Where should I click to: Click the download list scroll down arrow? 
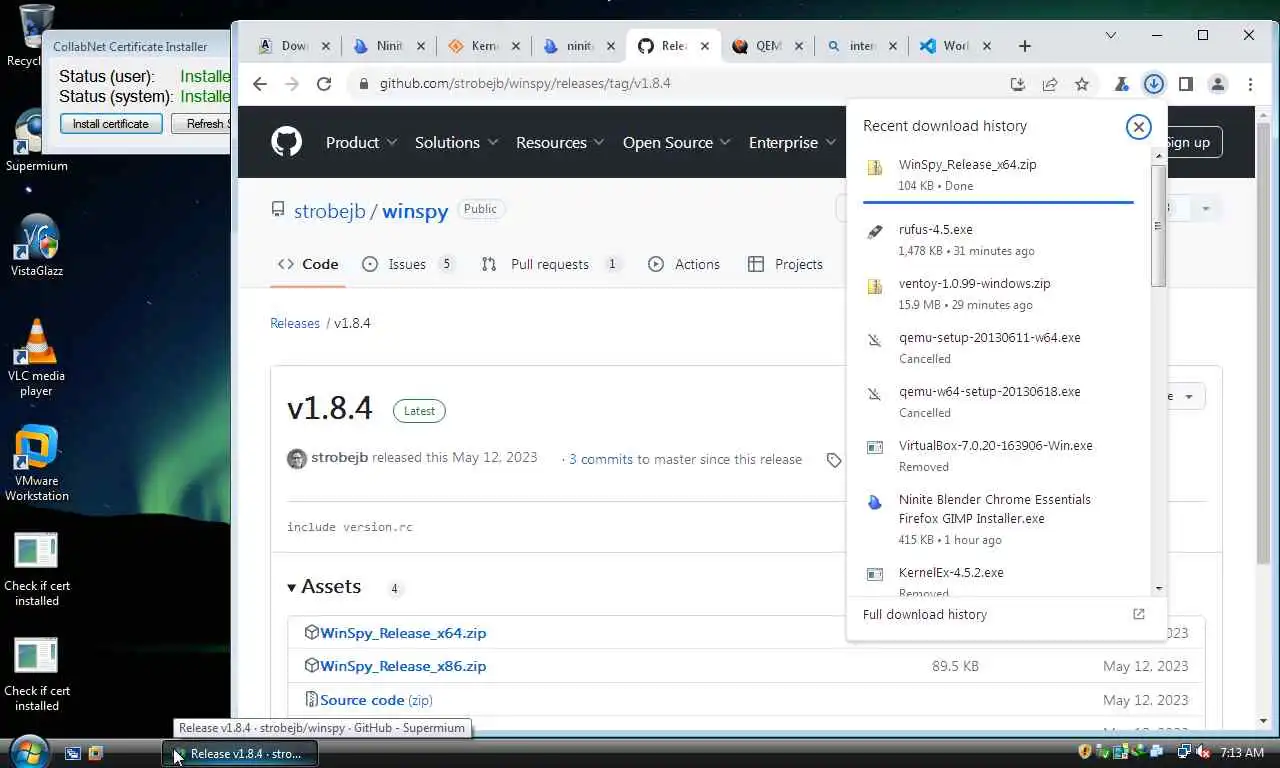[1158, 589]
